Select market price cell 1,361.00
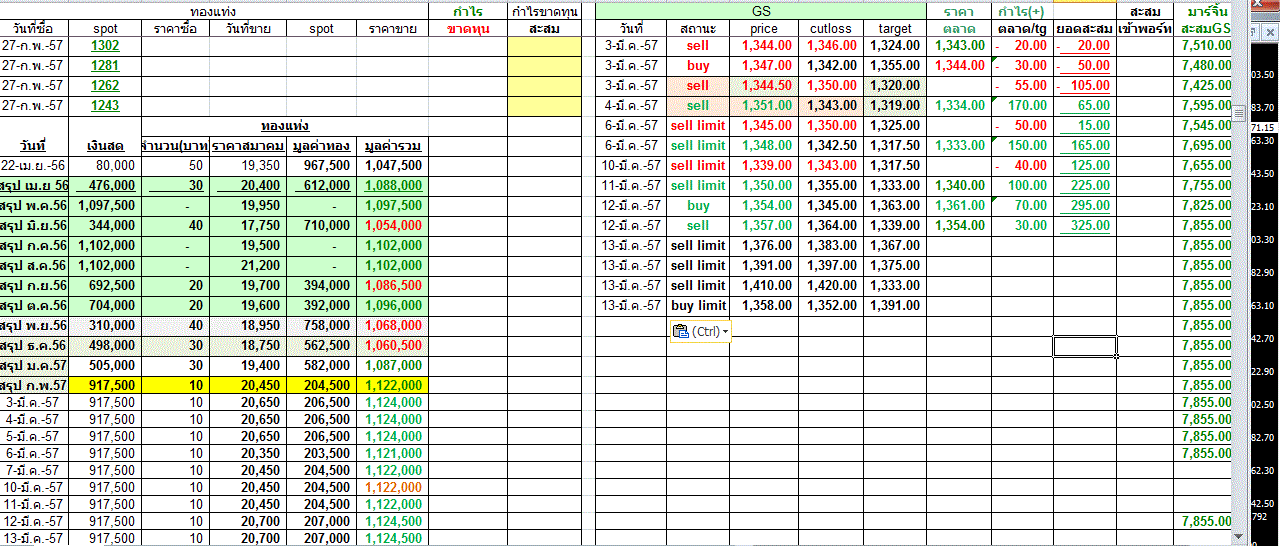Image resolution: width=1280 pixels, height=546 pixels. tap(959, 206)
